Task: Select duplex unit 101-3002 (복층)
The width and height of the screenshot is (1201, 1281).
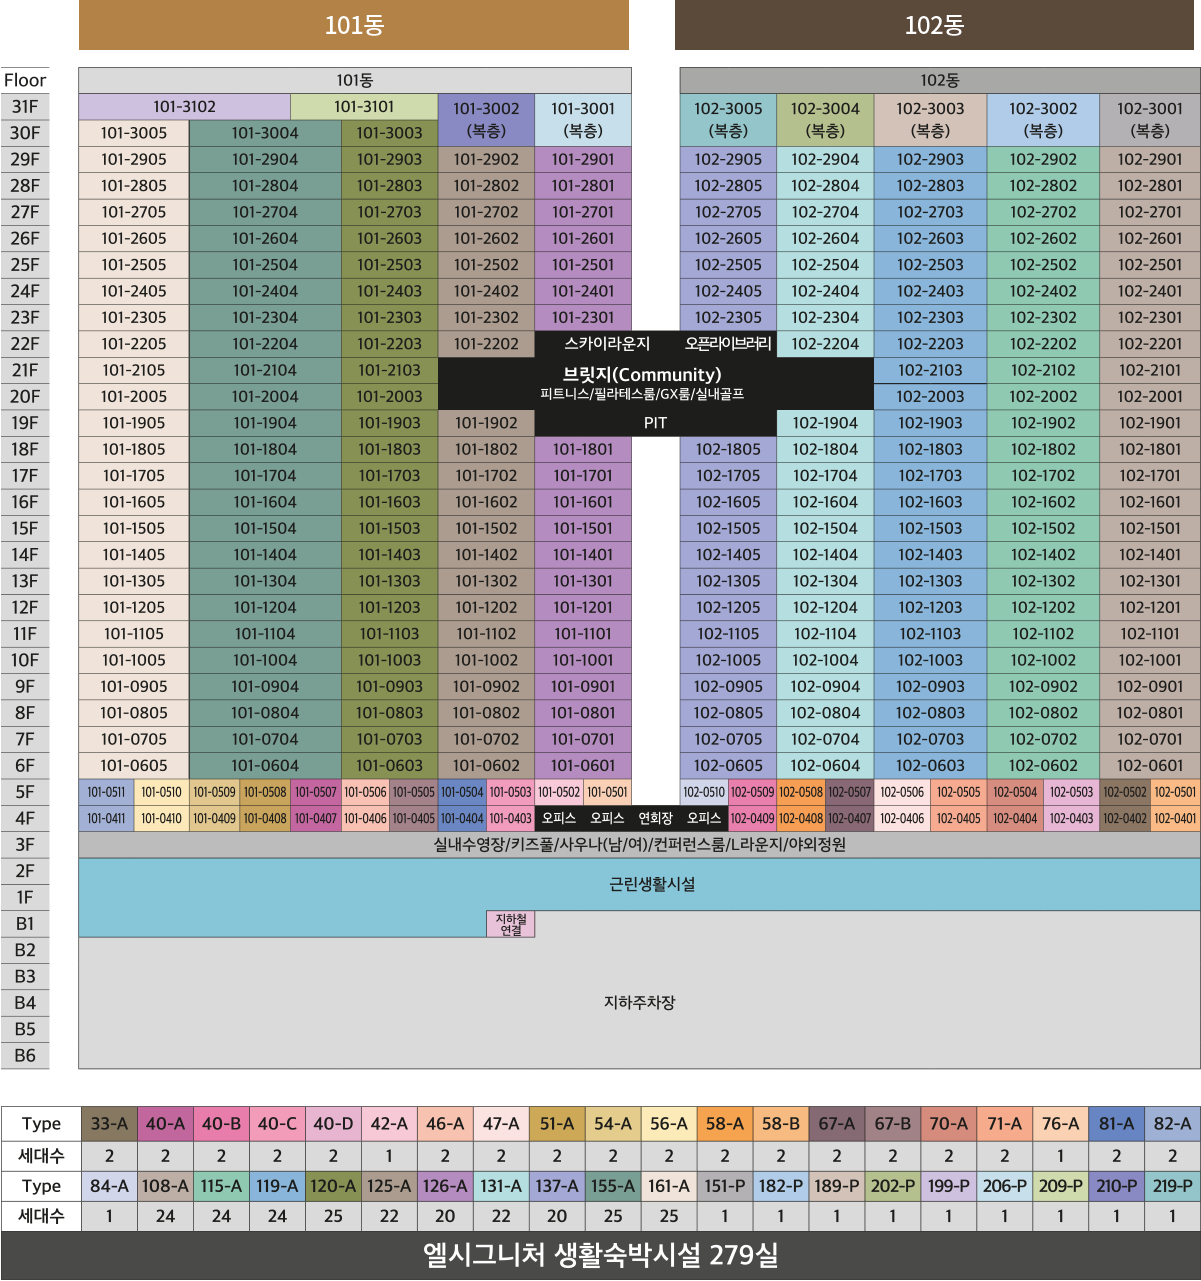Action: click(486, 120)
